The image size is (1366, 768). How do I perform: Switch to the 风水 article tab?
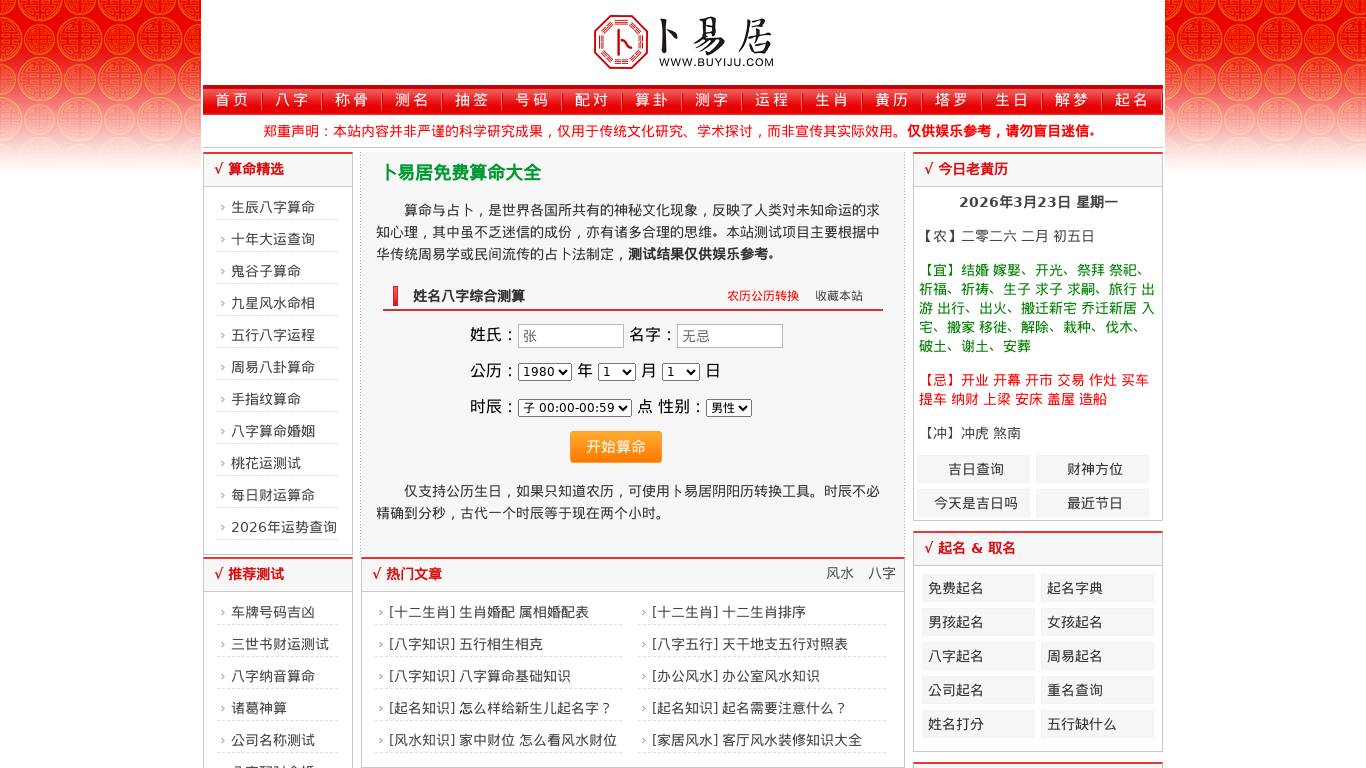click(840, 573)
